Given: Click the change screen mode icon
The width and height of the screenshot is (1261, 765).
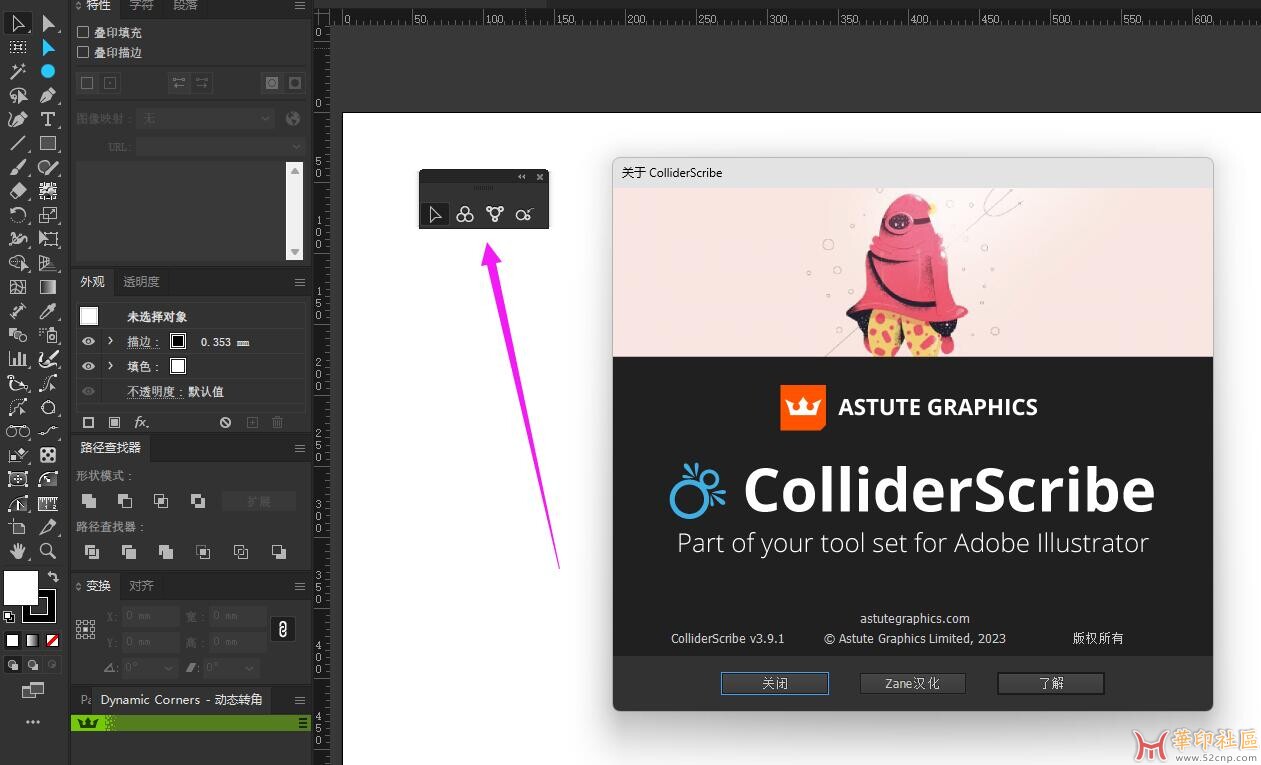Looking at the screenshot, I should 33,690.
